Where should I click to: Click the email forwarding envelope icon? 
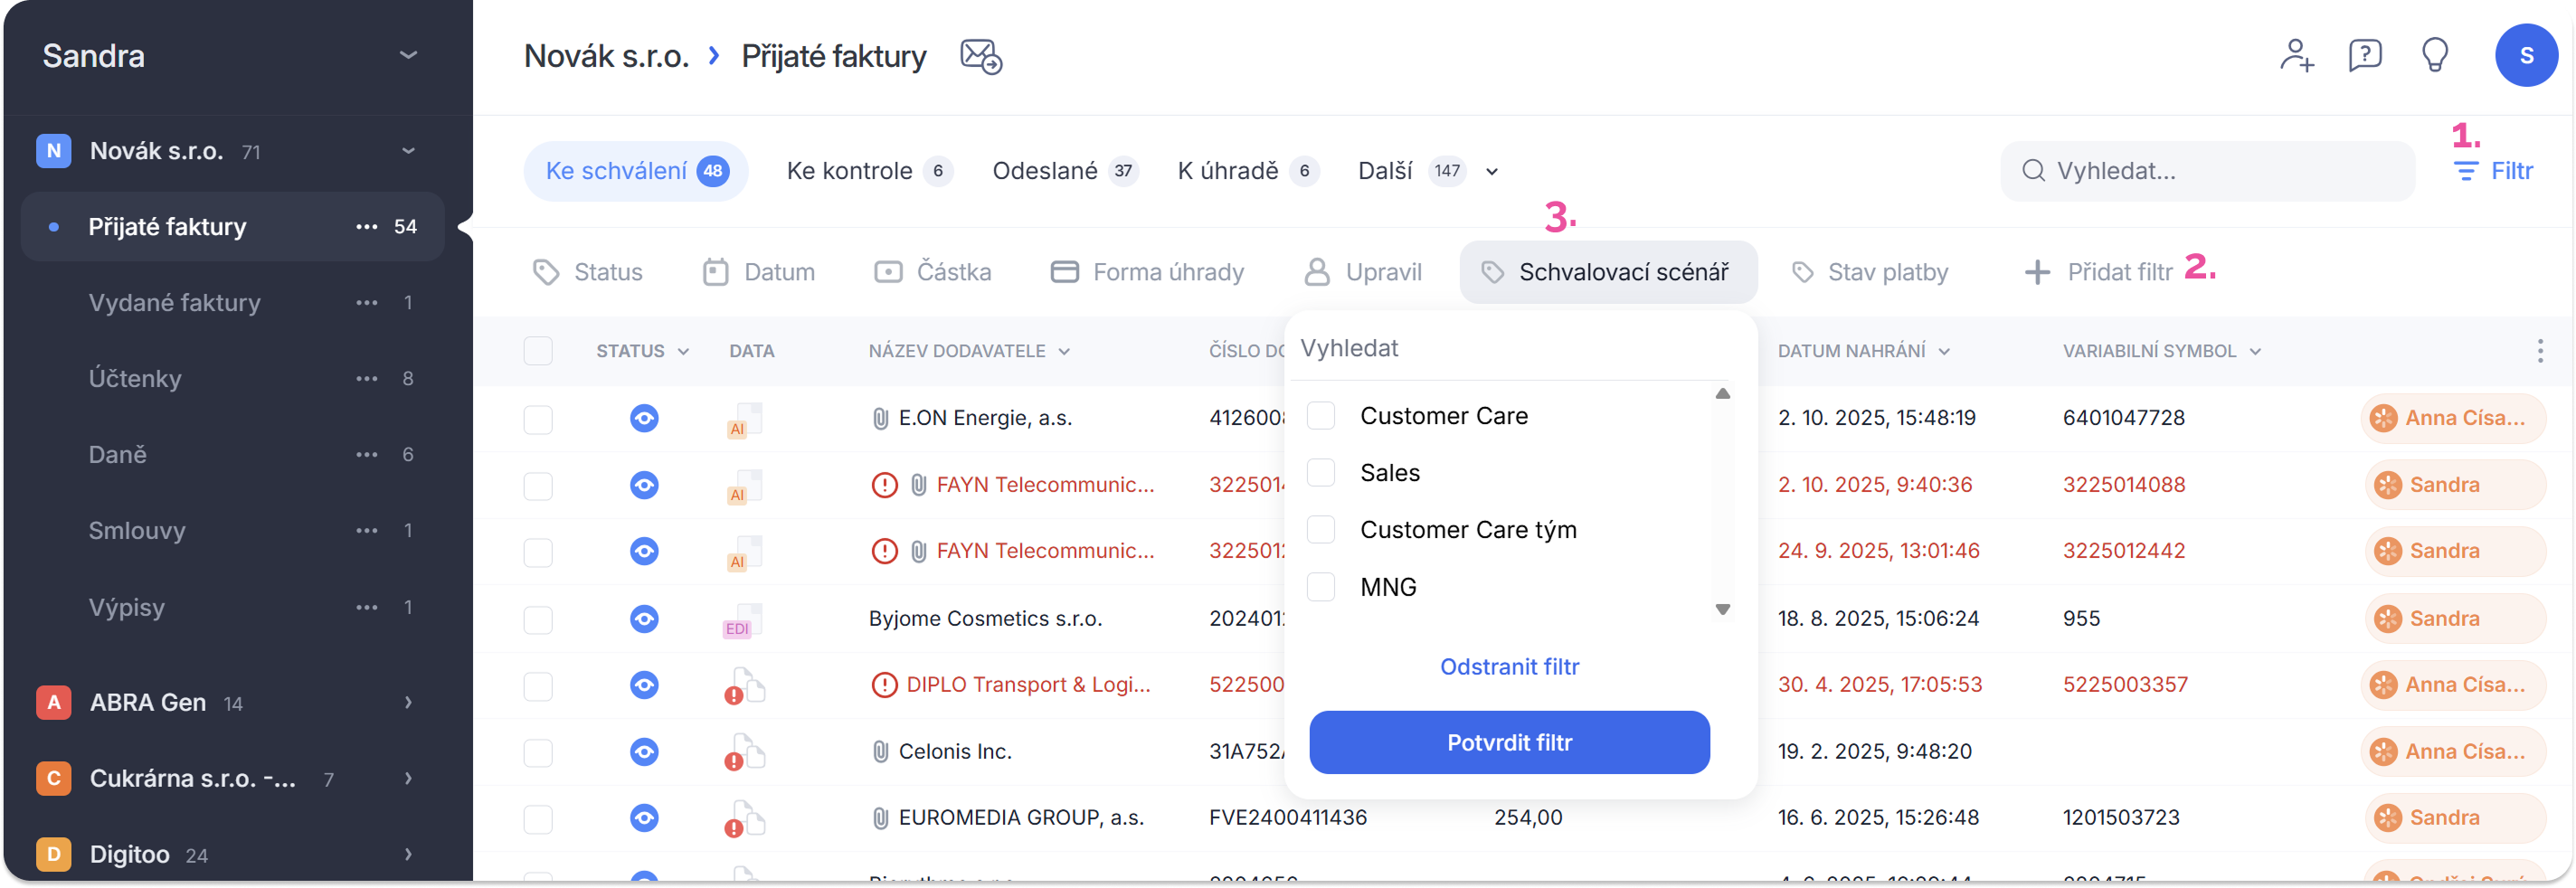(x=981, y=56)
